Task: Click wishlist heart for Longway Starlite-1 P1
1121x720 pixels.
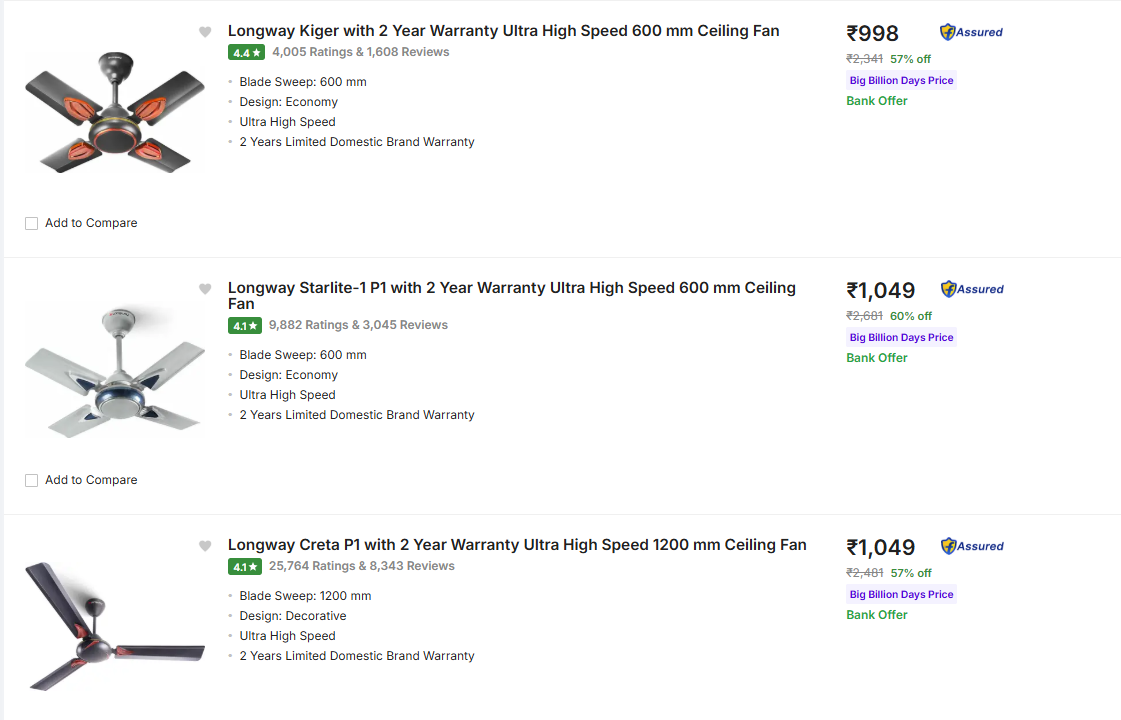Action: pos(205,289)
